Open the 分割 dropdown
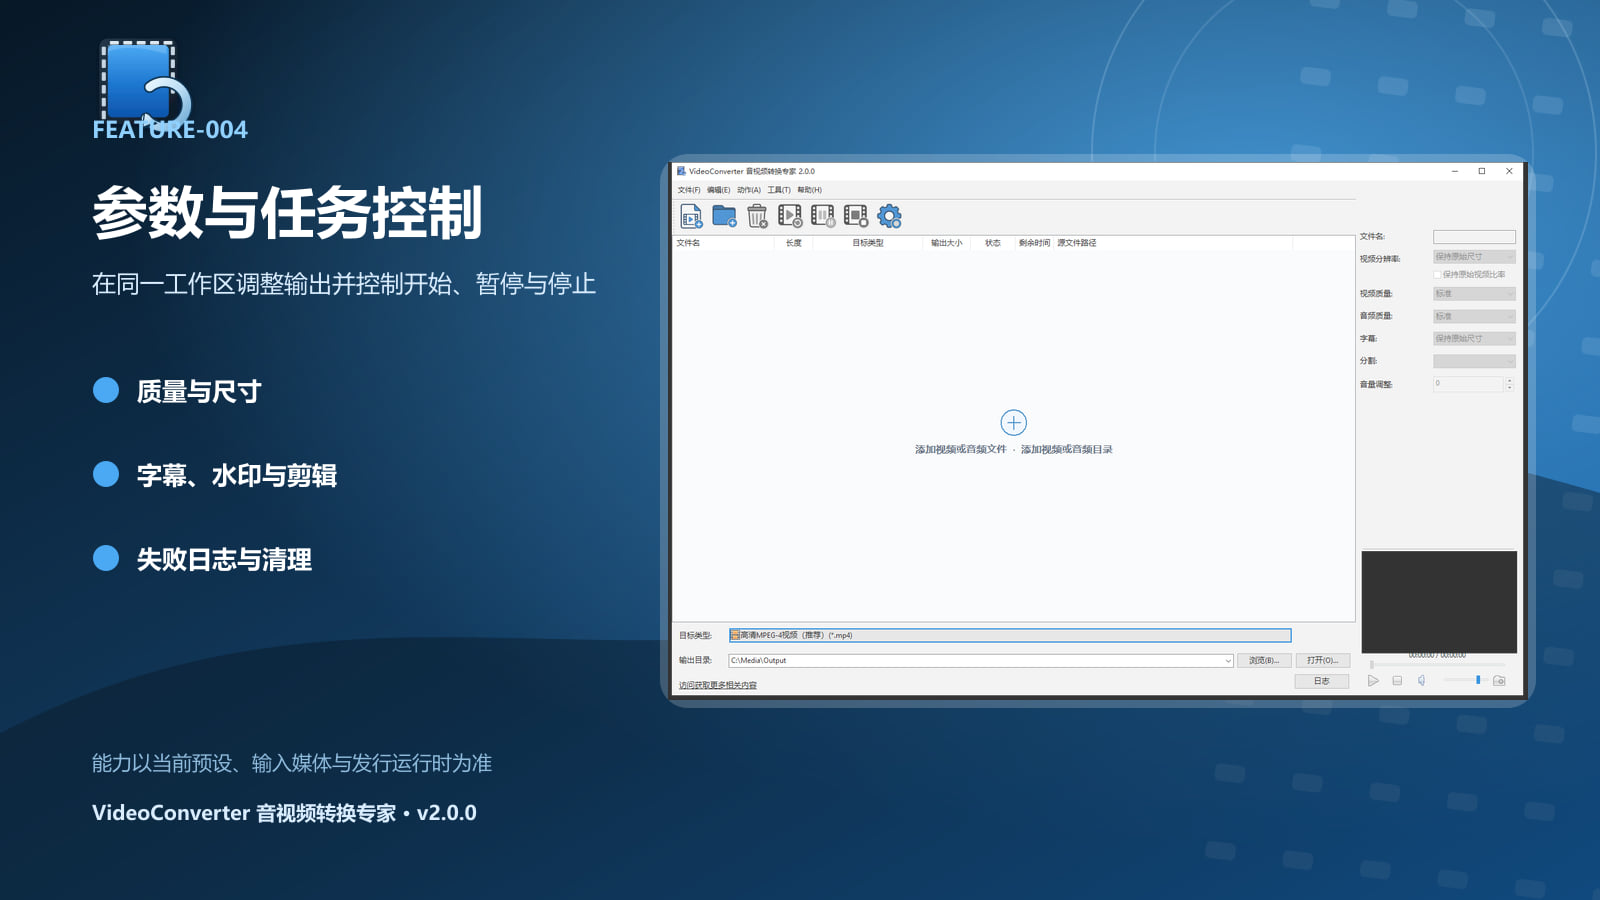Viewport: 1600px width, 900px height. (x=1474, y=361)
